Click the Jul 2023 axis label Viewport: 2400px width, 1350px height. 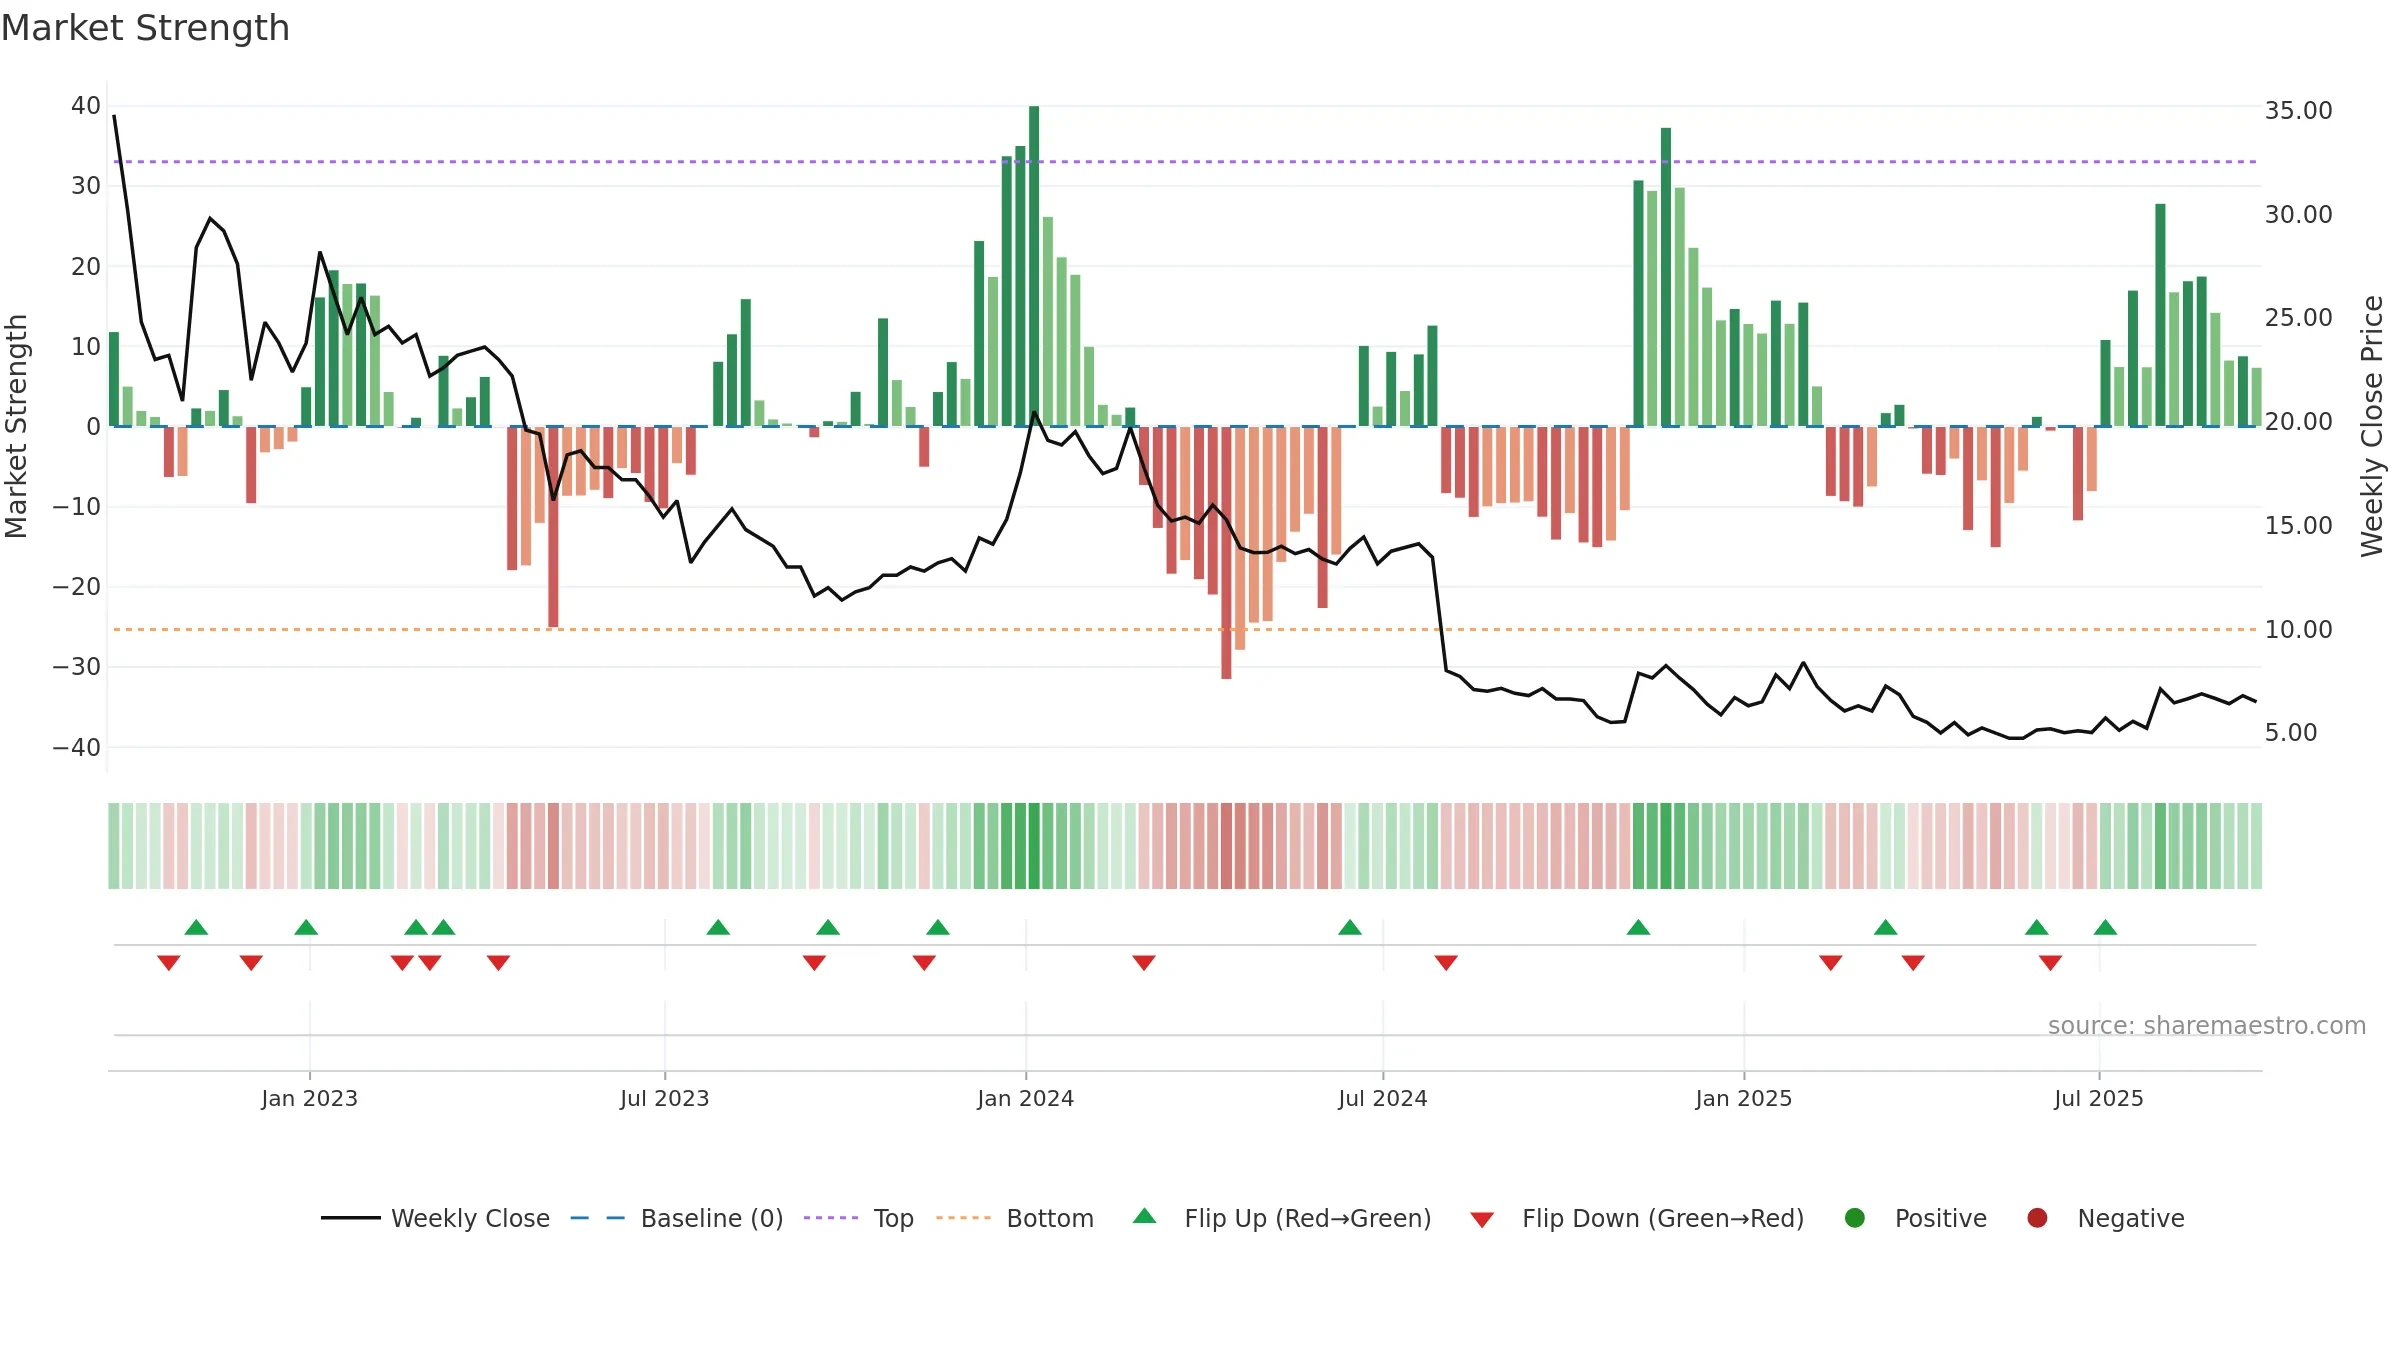tap(664, 1098)
